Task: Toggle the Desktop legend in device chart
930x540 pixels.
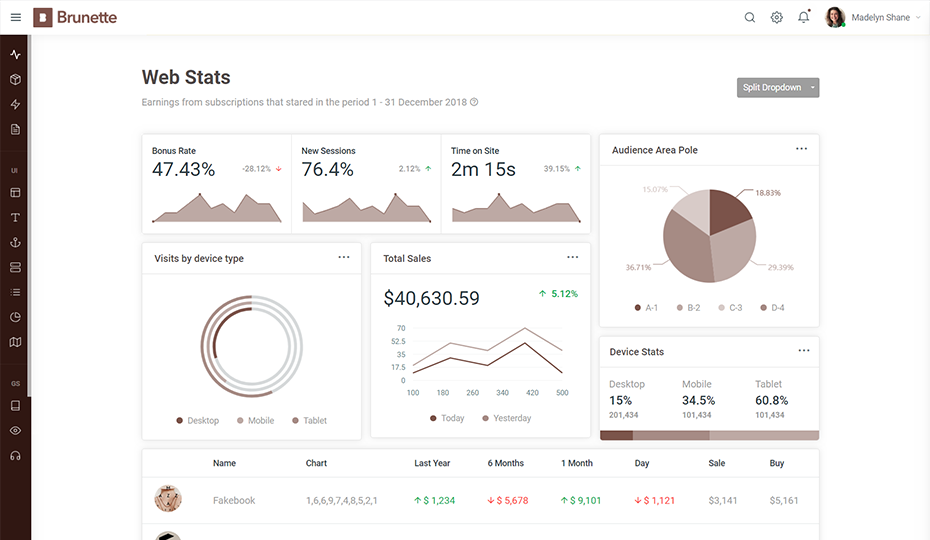Action: coord(198,420)
